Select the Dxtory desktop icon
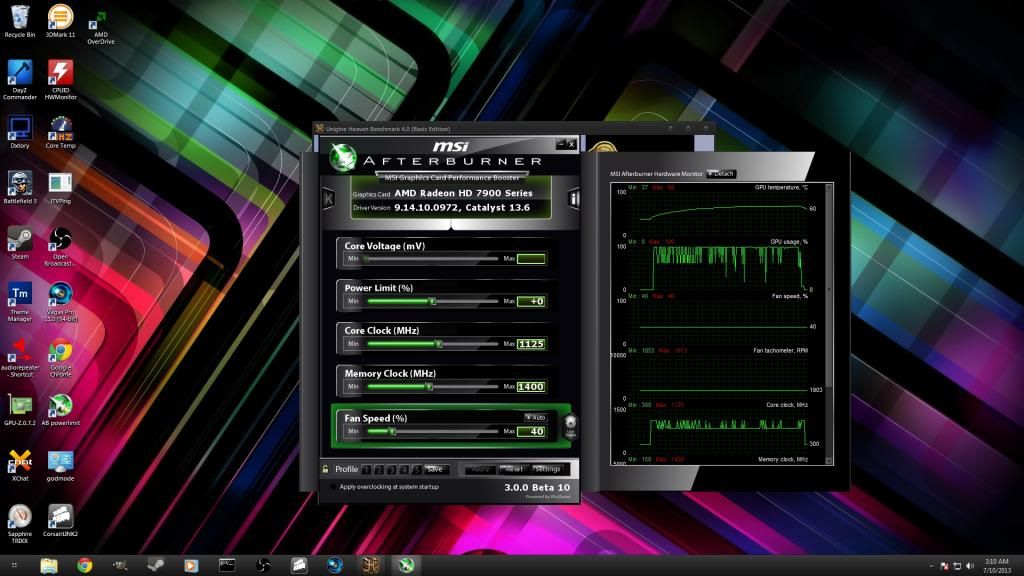The image size is (1024, 576). 20,133
